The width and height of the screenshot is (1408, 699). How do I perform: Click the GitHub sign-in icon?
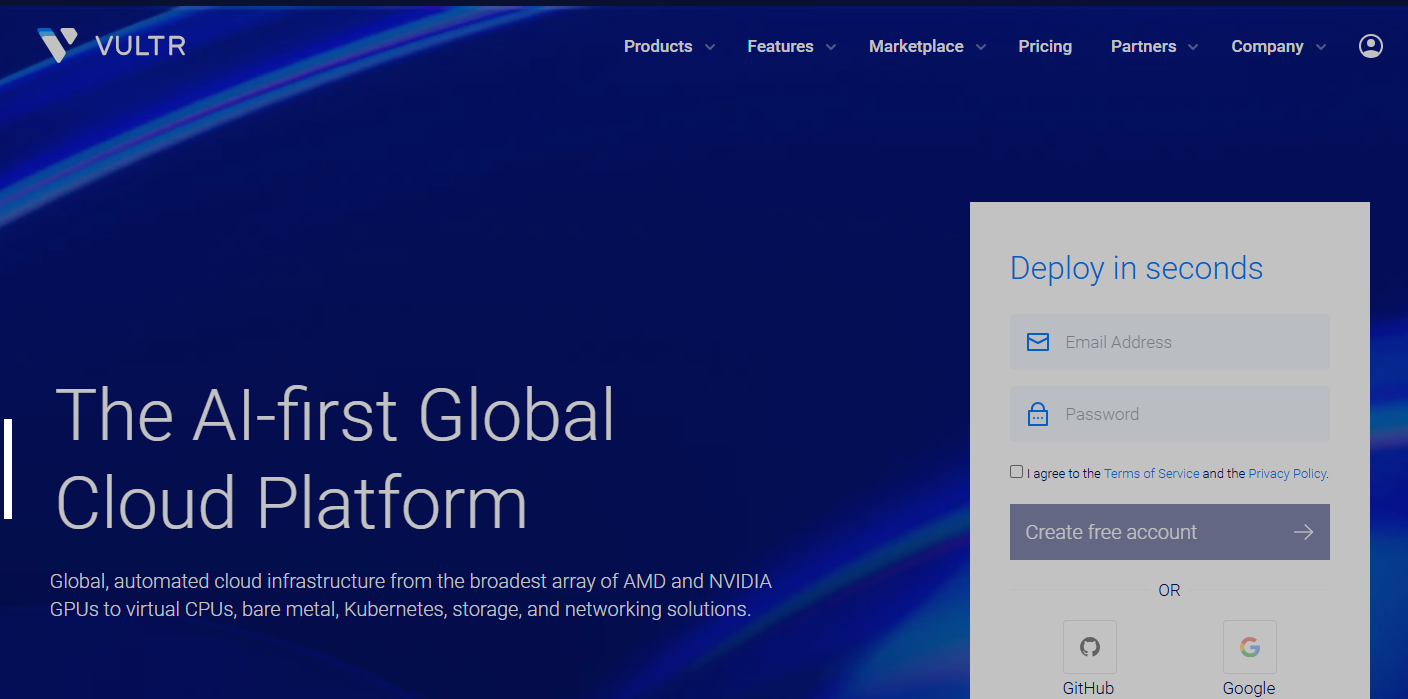(x=1089, y=647)
